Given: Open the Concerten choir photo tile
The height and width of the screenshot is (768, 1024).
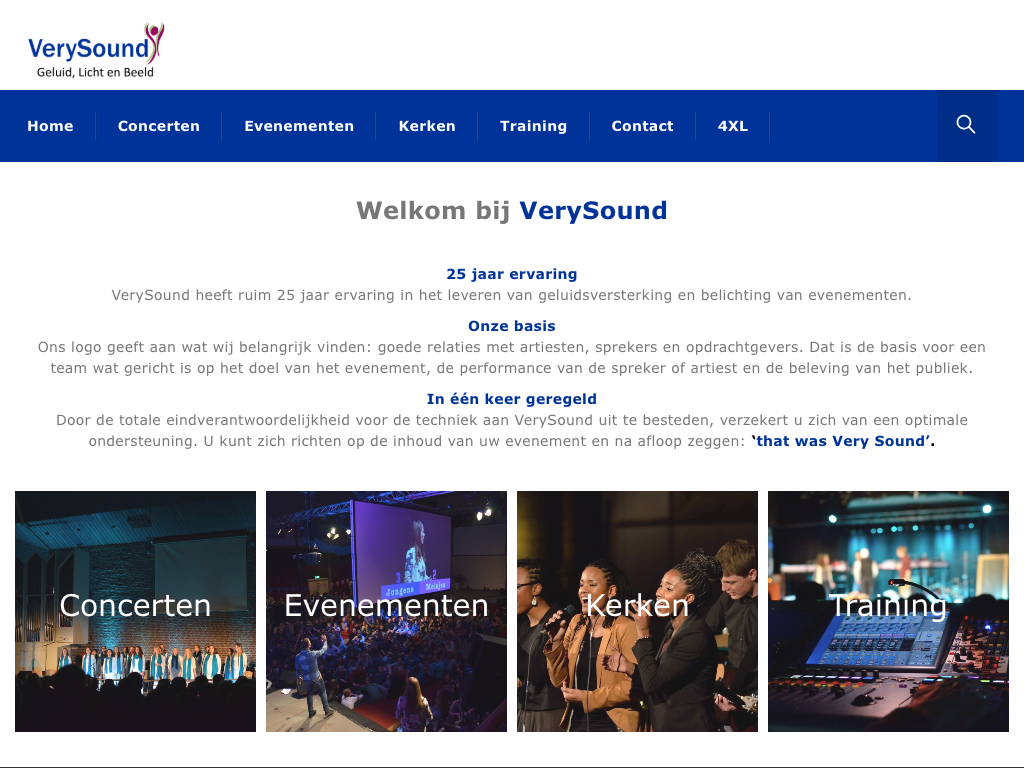Looking at the screenshot, I should tap(135, 611).
